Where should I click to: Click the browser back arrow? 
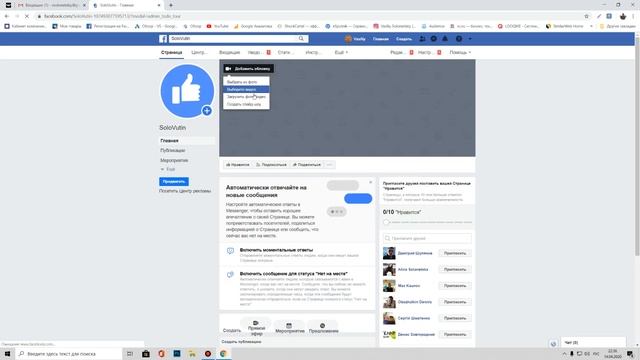tap(7, 16)
